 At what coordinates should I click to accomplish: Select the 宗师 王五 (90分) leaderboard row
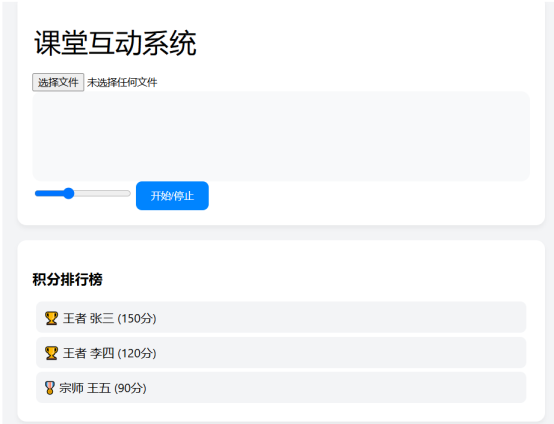[x=281, y=387]
